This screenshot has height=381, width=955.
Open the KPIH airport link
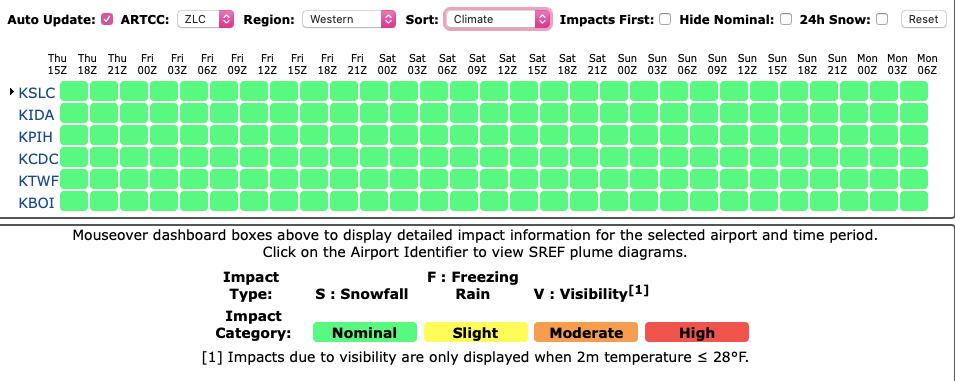(37, 137)
